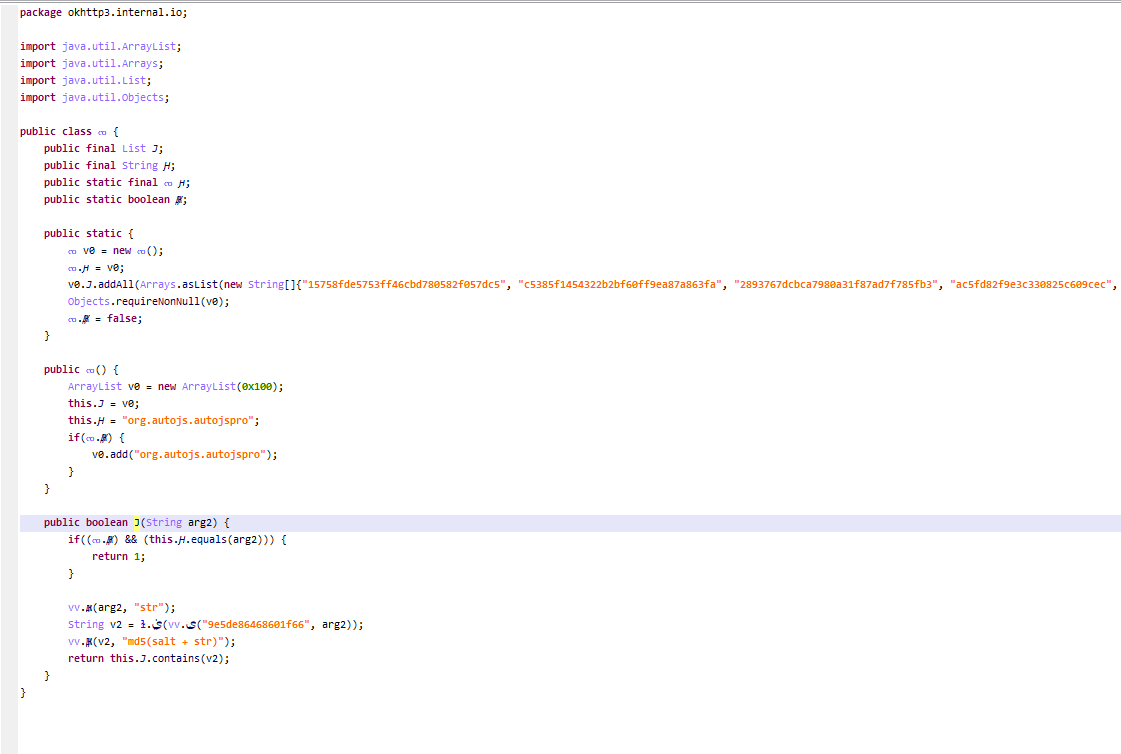Click the okhttp3.internal.io package name
Viewport: 1121px width, 754px height.
click(128, 12)
